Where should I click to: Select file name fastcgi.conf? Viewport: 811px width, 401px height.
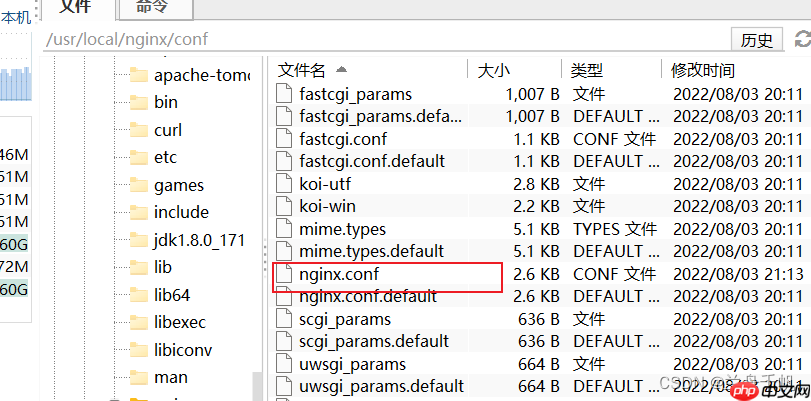click(x=343, y=140)
